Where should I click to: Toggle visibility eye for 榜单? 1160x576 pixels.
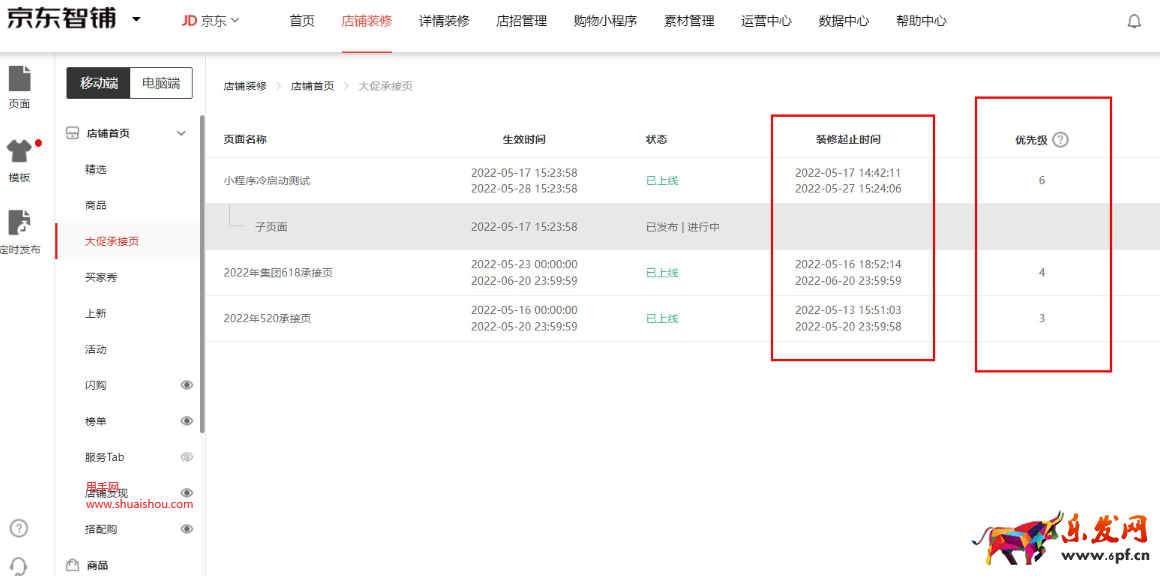tap(186, 421)
